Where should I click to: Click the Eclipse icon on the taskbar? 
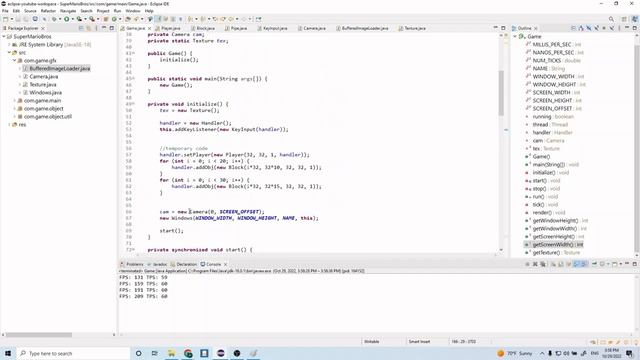coord(221,353)
